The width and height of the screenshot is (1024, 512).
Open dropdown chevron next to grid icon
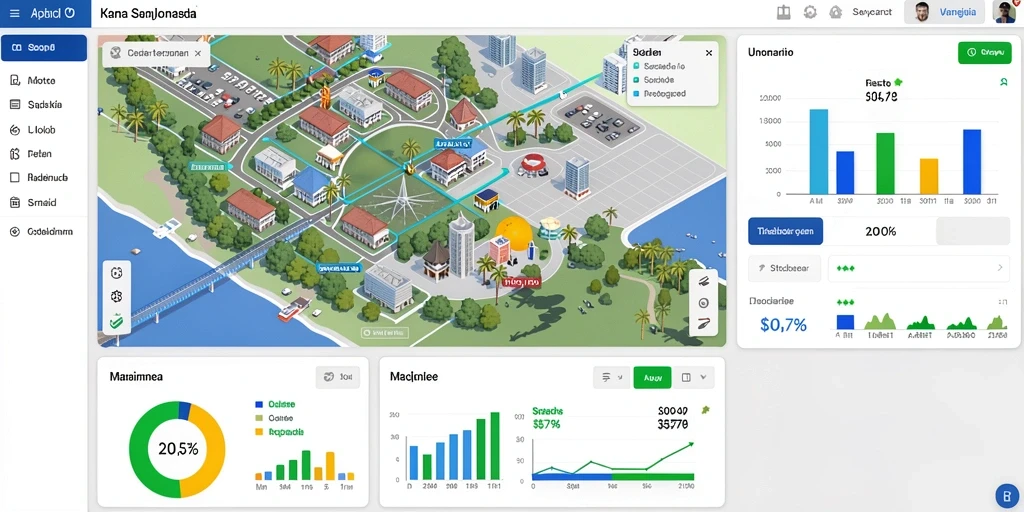click(x=703, y=377)
